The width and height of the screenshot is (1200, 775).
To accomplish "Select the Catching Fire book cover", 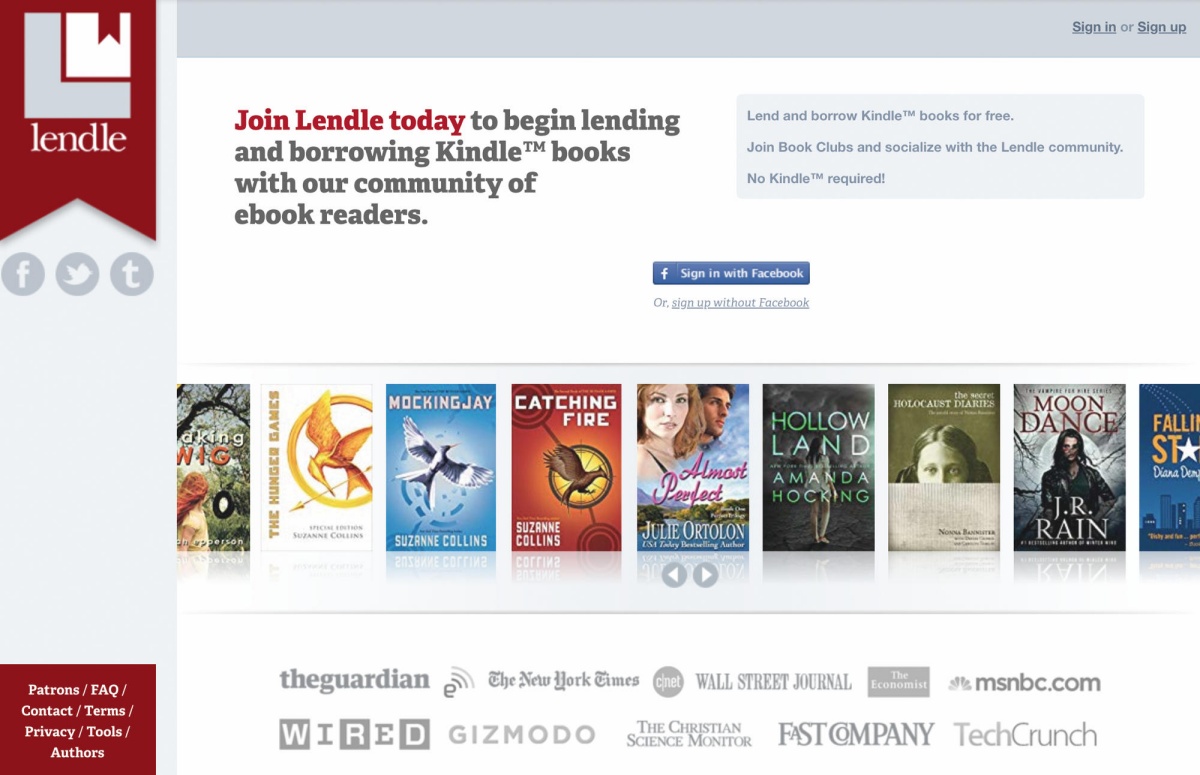I will pyautogui.click(x=566, y=468).
